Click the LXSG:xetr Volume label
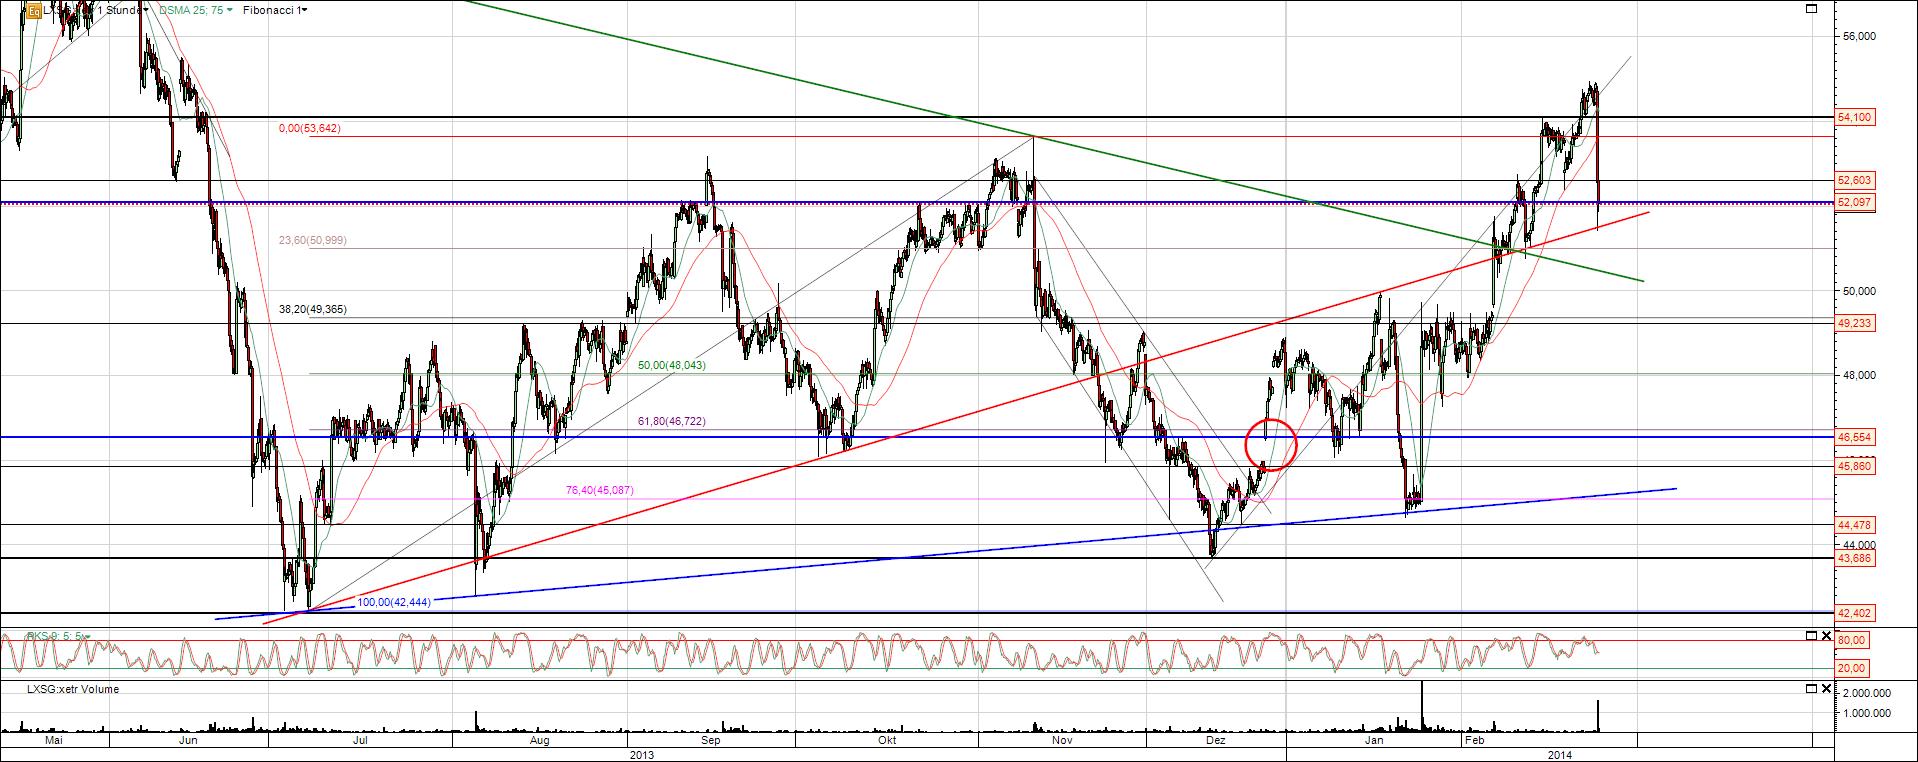Screen dimensions: 1918x762 (x=72, y=689)
